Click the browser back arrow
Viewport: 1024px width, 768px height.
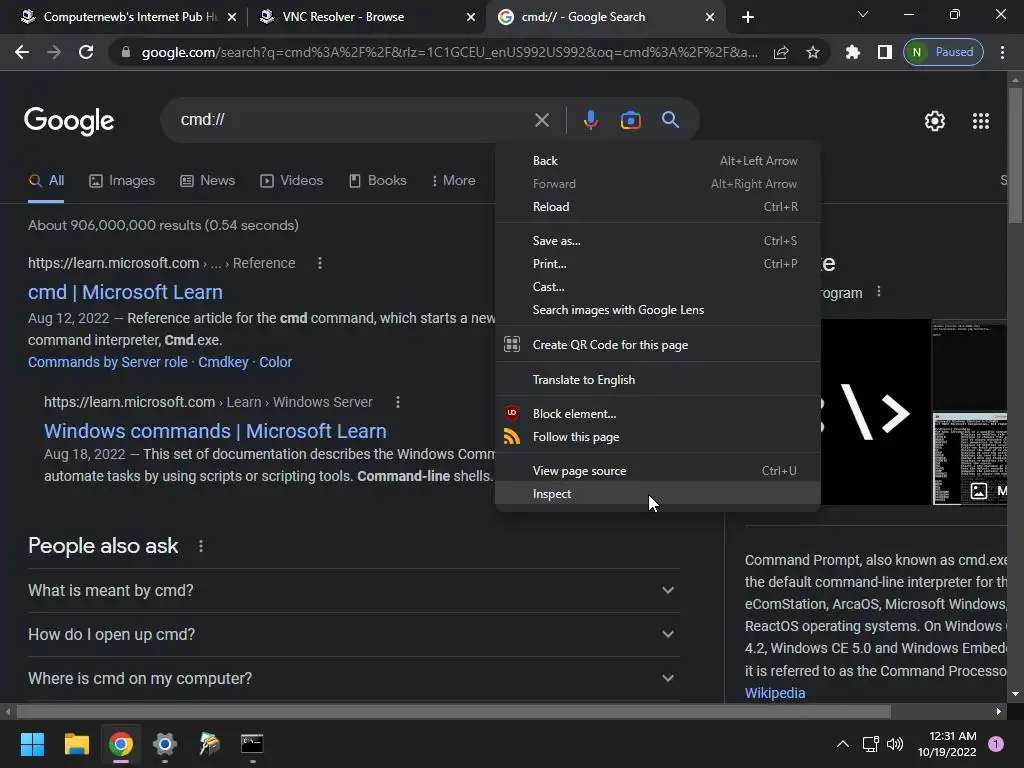(x=22, y=52)
